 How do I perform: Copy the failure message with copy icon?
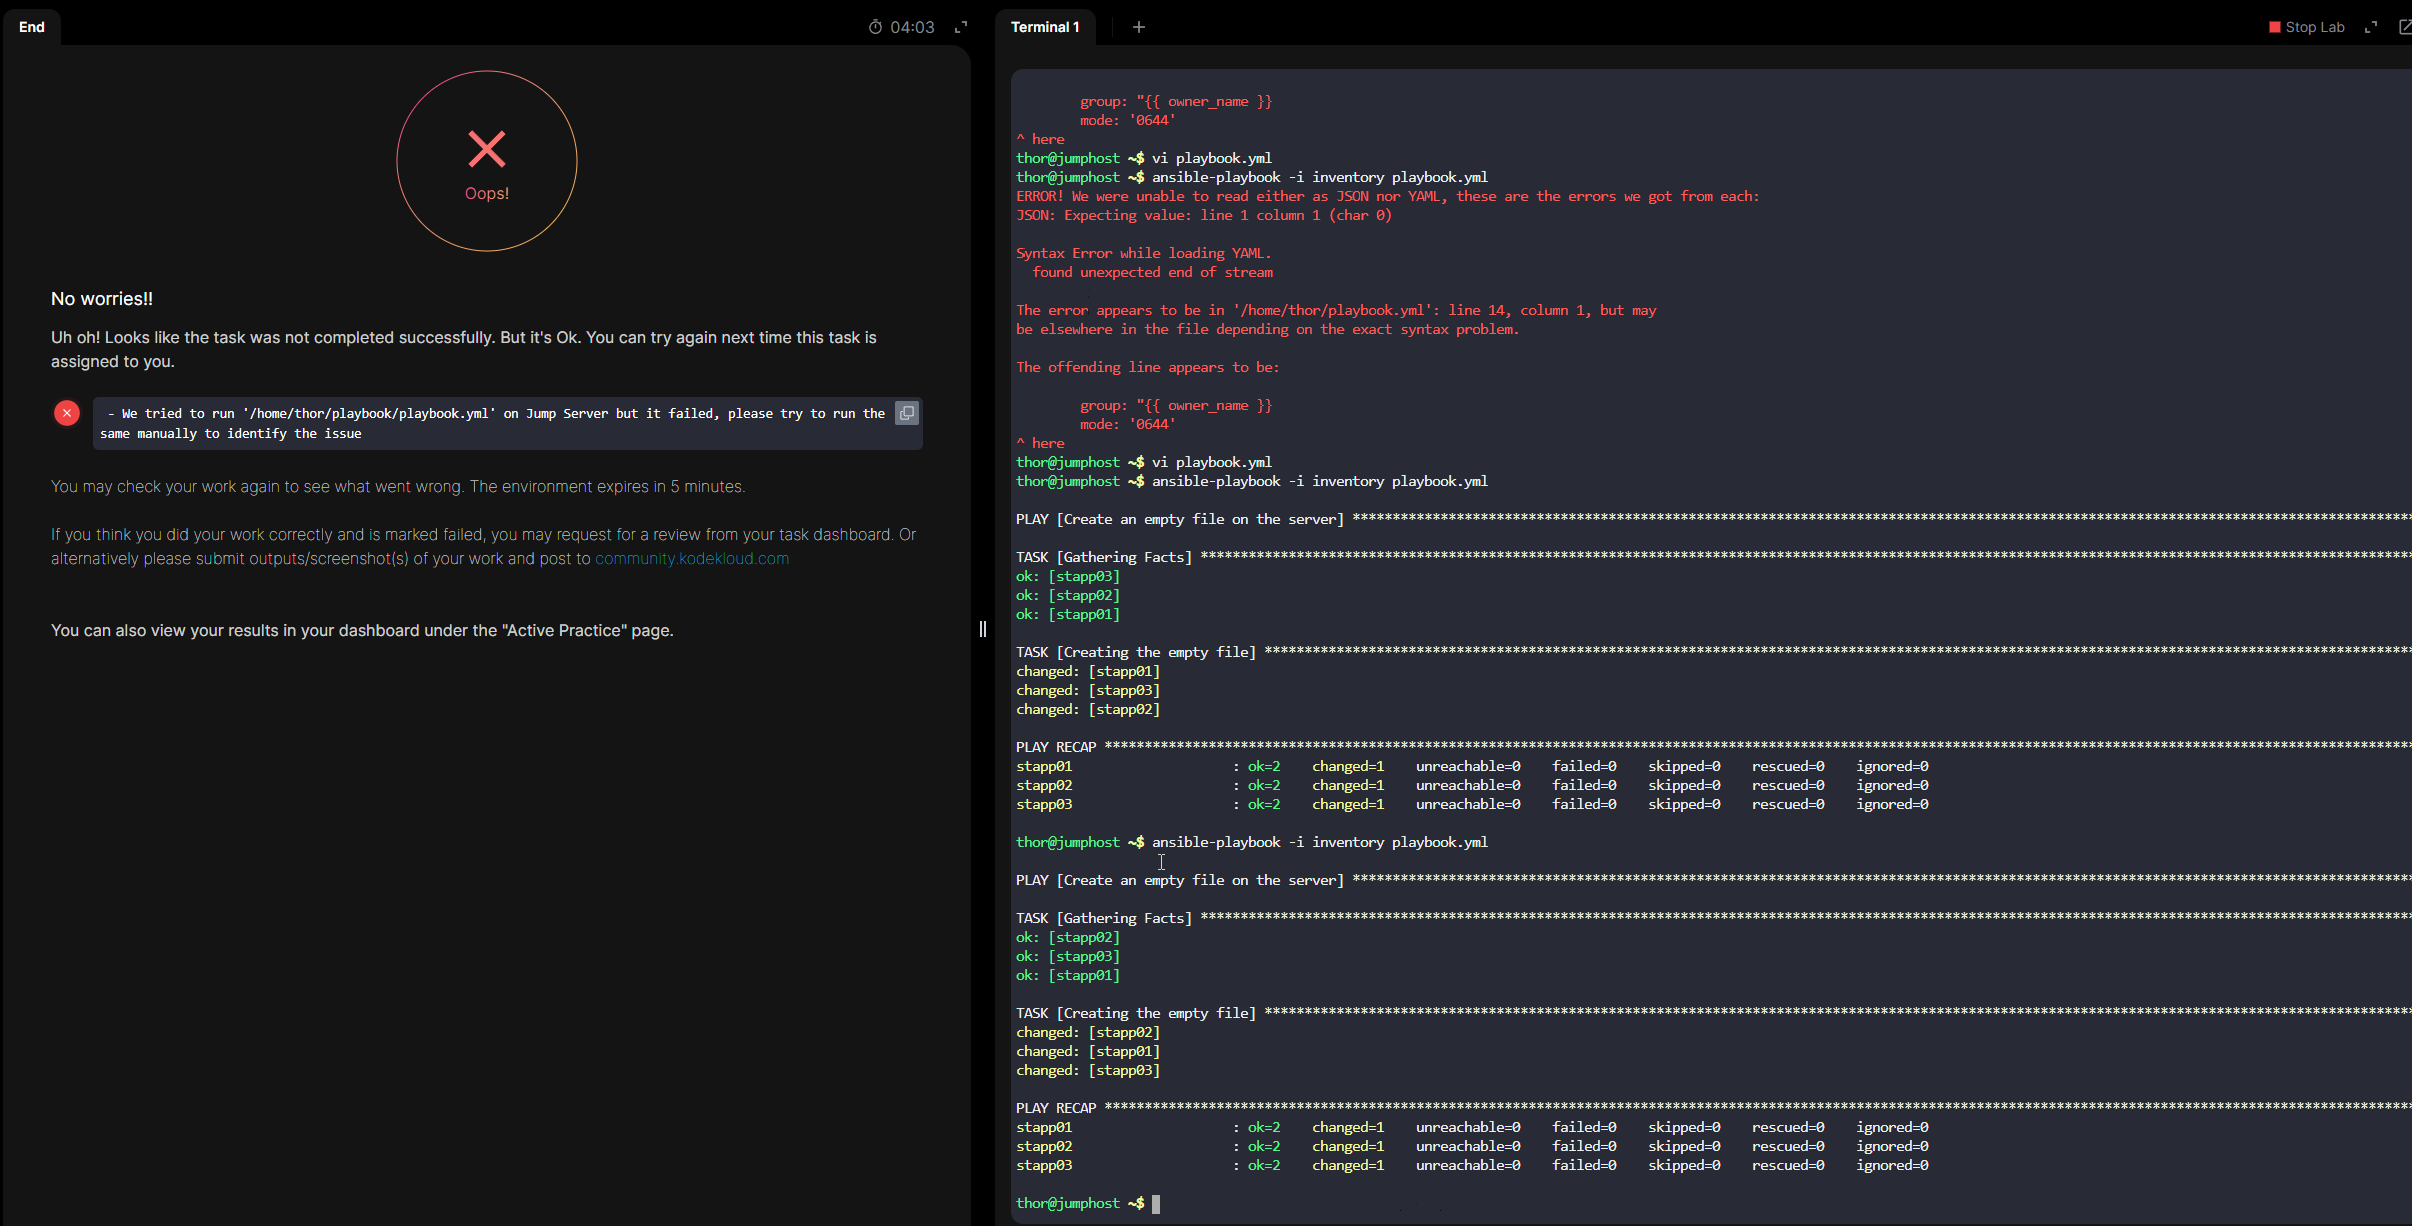(x=906, y=413)
